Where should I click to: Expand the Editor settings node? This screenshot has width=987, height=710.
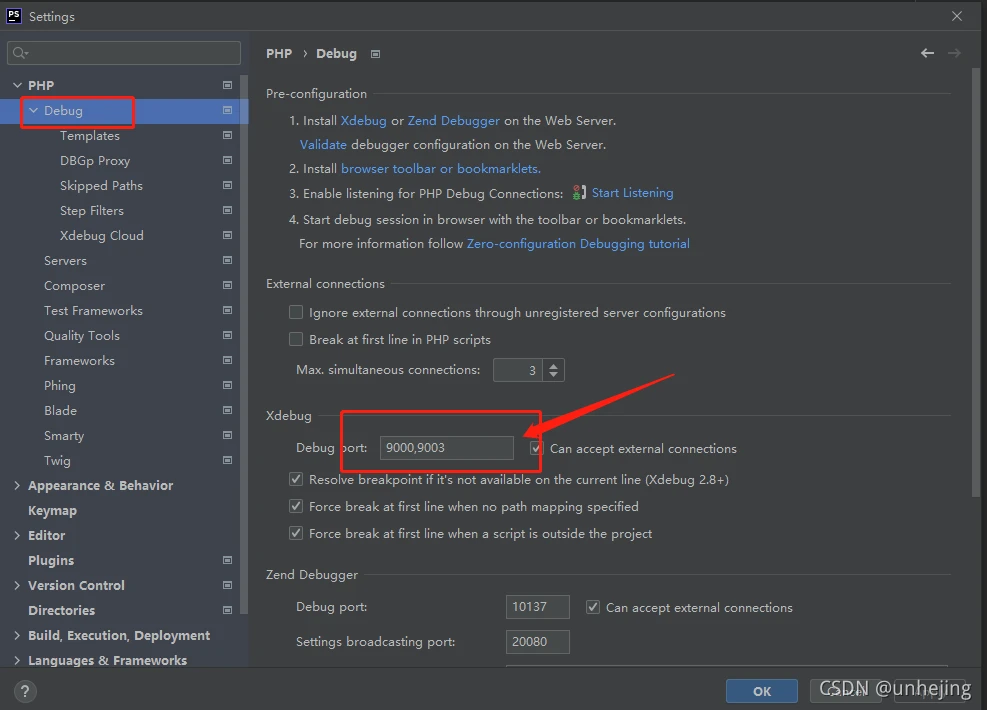point(17,535)
